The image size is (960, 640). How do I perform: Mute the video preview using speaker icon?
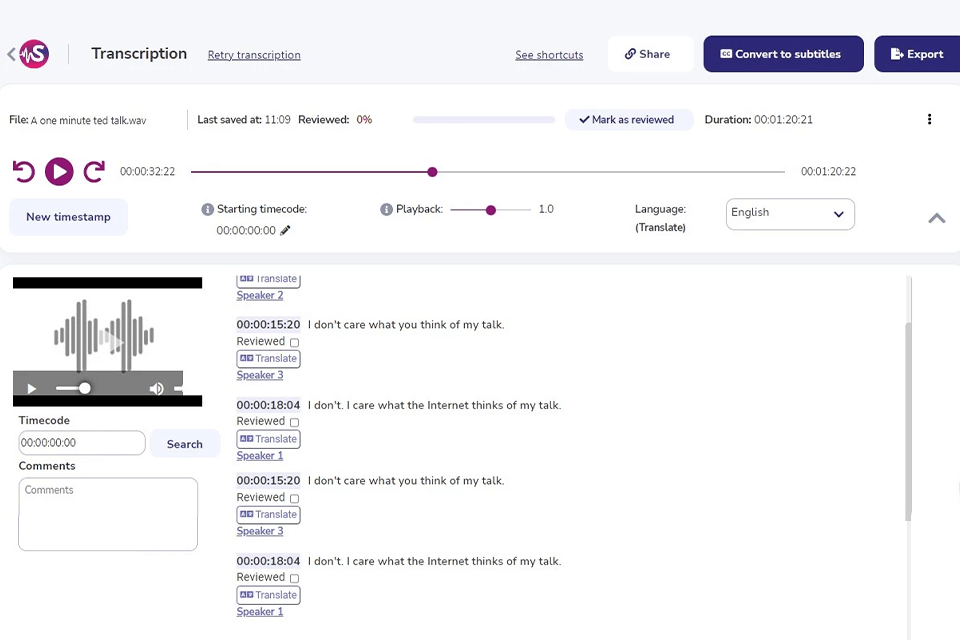pos(157,388)
